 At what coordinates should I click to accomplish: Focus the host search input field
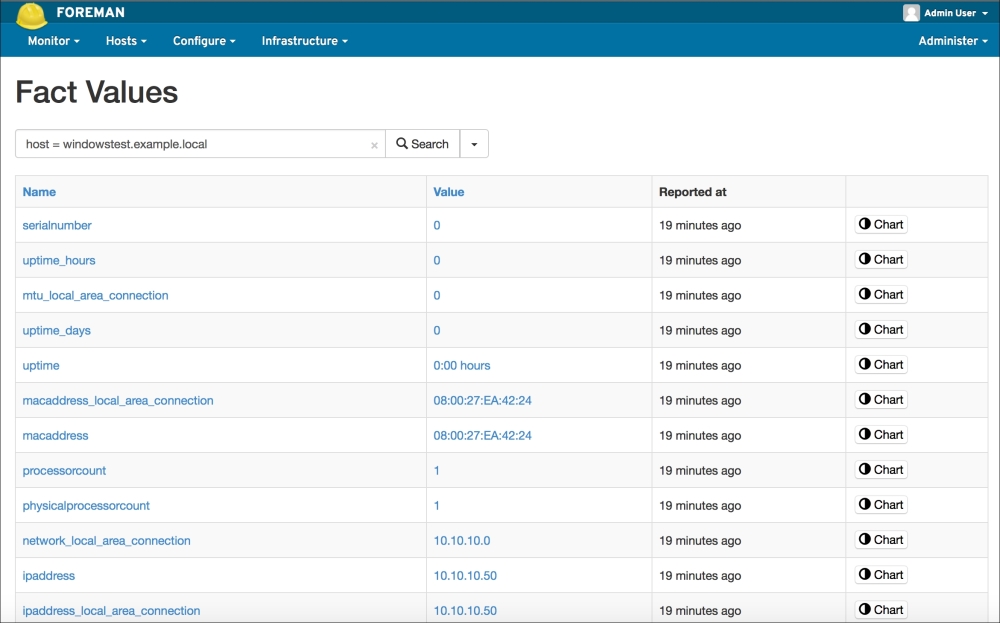point(195,144)
